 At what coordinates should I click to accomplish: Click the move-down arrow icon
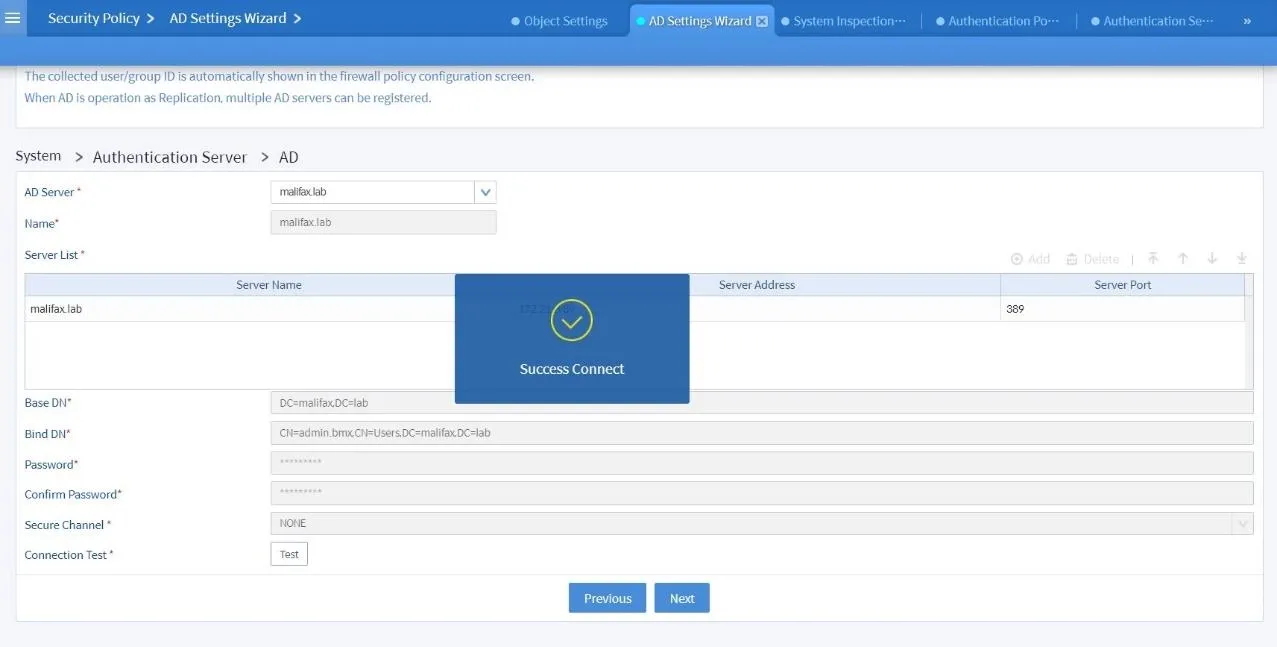tap(1212, 258)
